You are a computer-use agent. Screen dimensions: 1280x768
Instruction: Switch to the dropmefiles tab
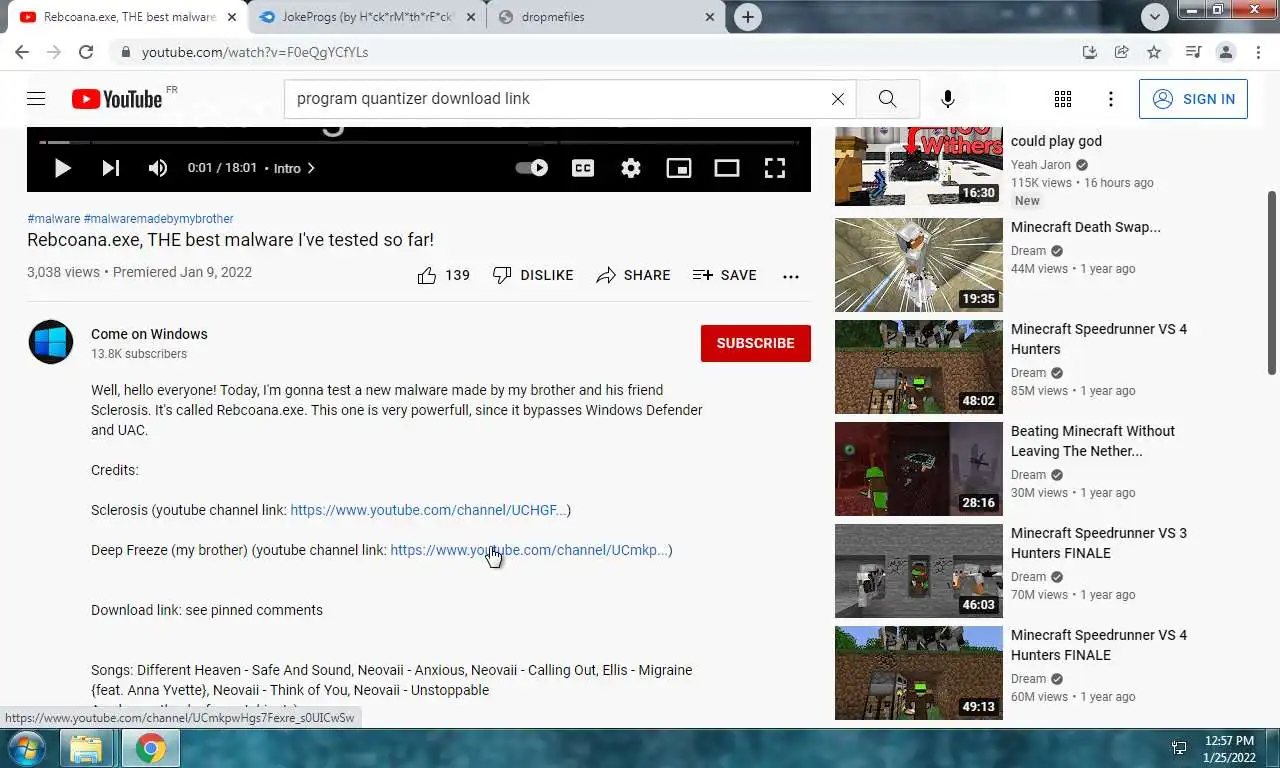(x=605, y=17)
